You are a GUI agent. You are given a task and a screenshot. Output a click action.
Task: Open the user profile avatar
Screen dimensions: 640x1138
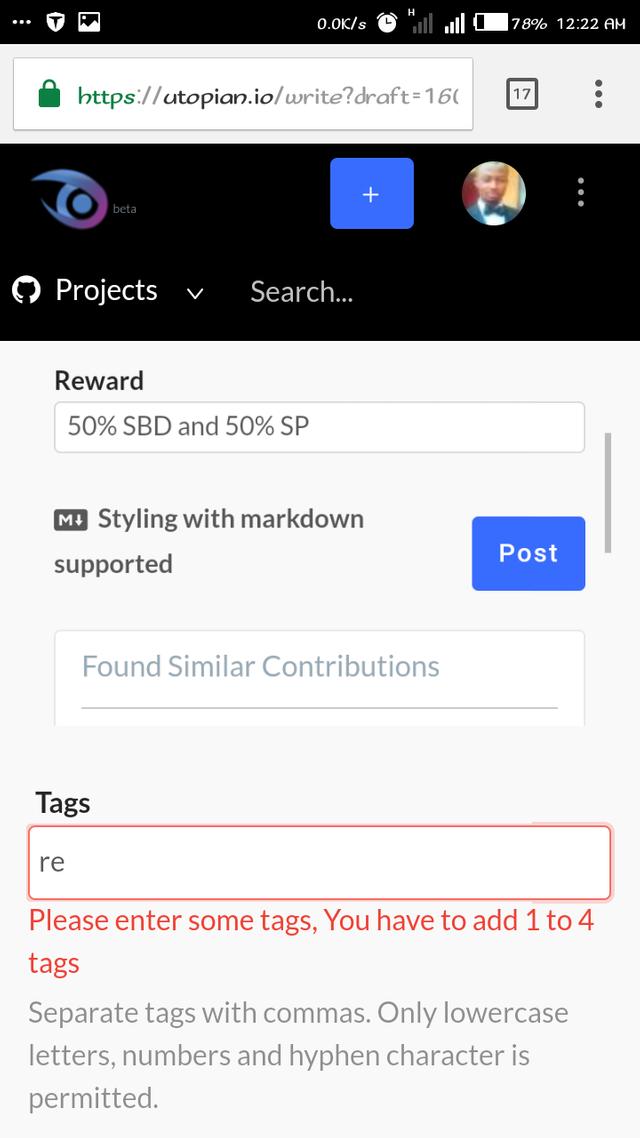click(494, 194)
